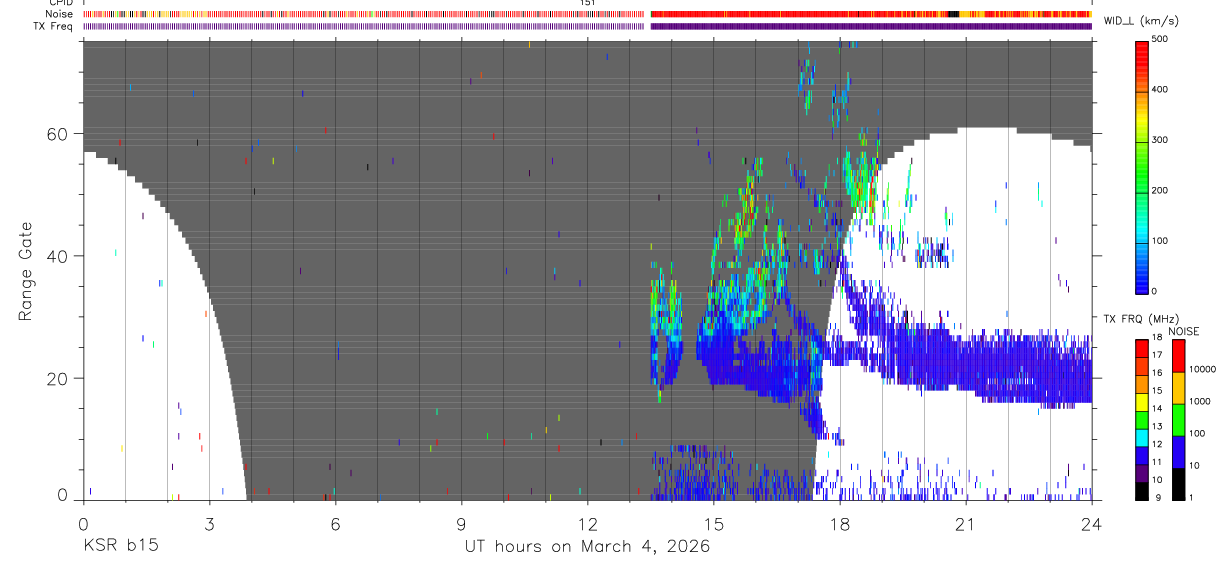Screen dimensions: 1228x567
Task: Click the 24 tick on UT hours axis
Action: point(1092,523)
